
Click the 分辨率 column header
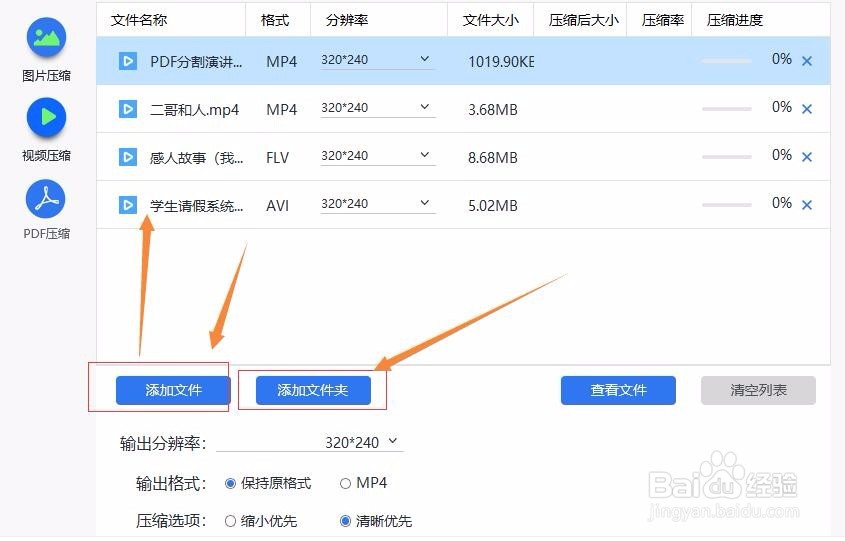(347, 20)
